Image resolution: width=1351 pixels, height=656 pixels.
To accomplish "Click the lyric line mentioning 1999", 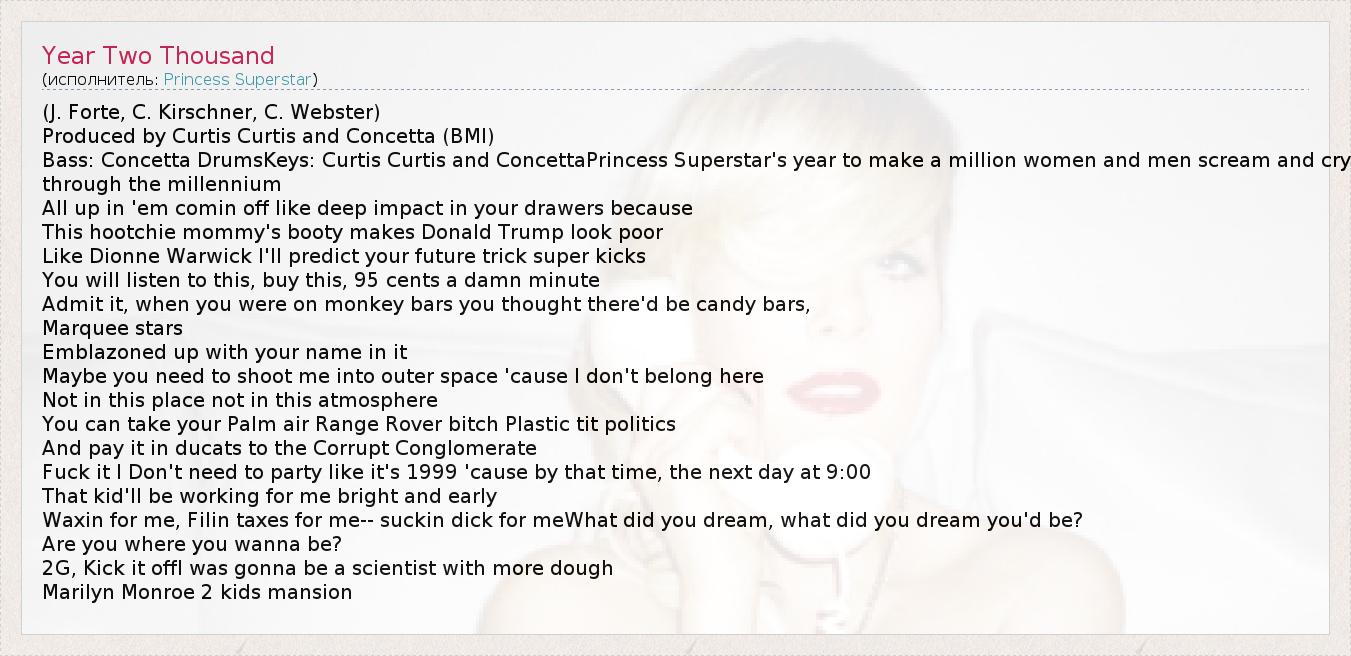I will 456,472.
